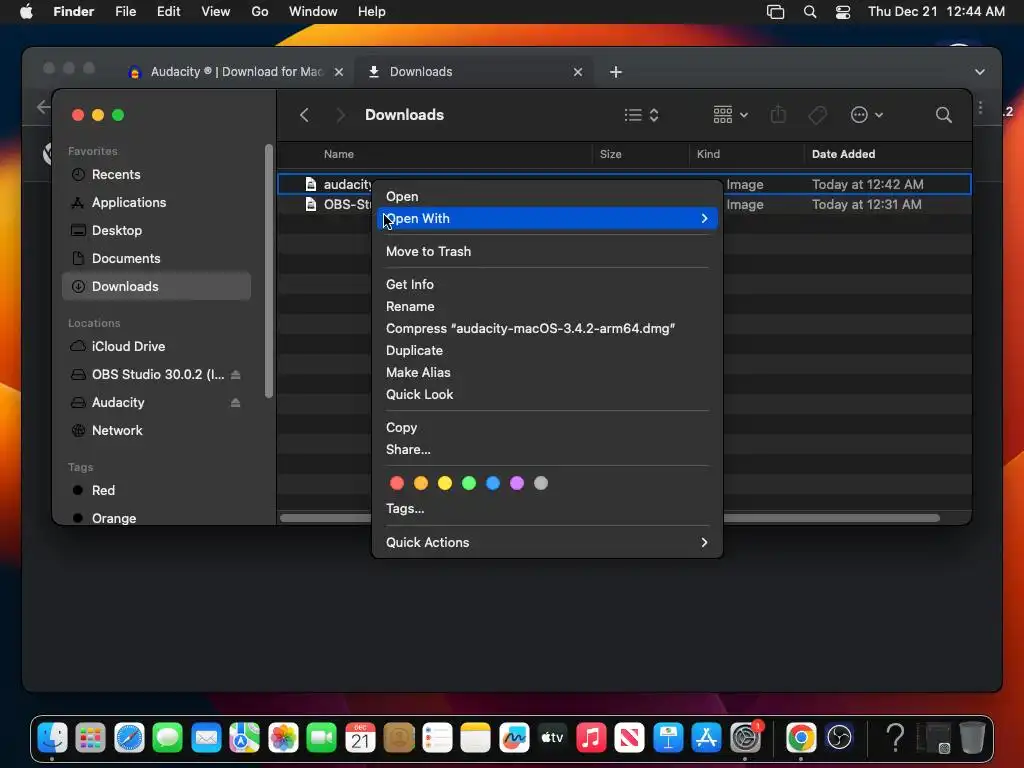The image size is (1024, 768).
Task: Go back in Finder navigation
Action: pos(304,115)
